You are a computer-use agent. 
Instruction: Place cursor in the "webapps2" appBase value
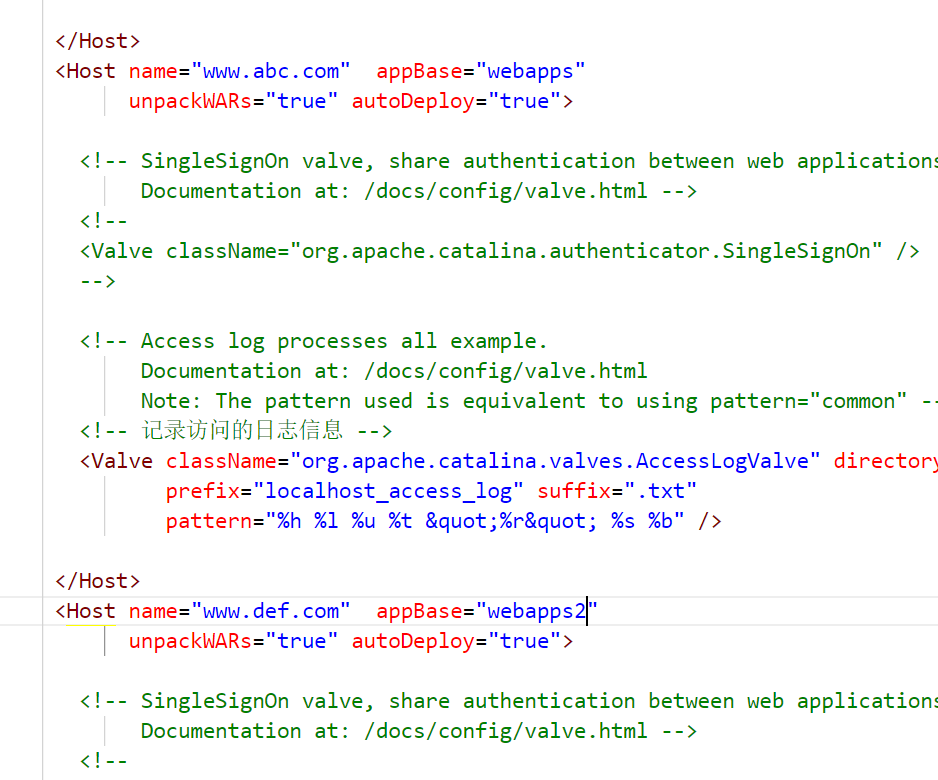click(536, 611)
